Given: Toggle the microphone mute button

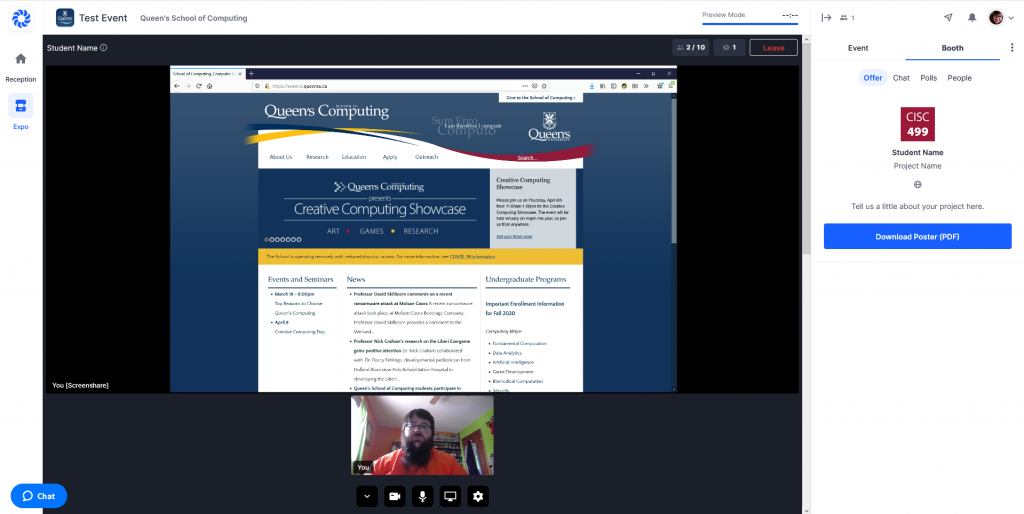Looking at the screenshot, I should tap(423, 496).
